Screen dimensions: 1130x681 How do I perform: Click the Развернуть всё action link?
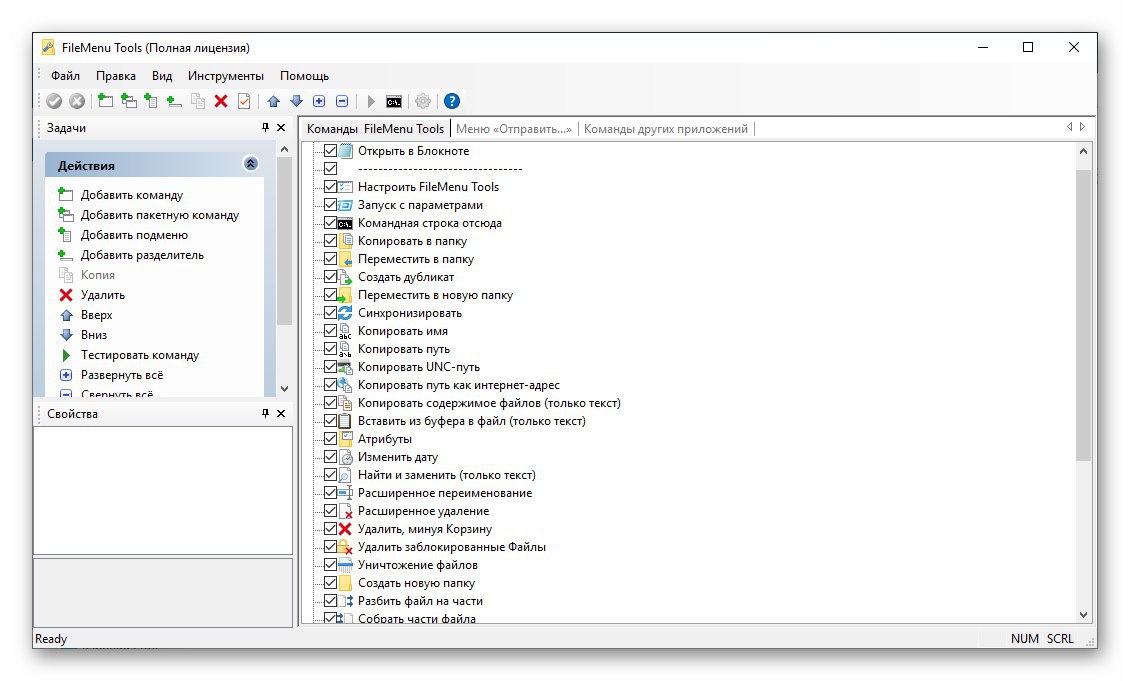pos(122,375)
